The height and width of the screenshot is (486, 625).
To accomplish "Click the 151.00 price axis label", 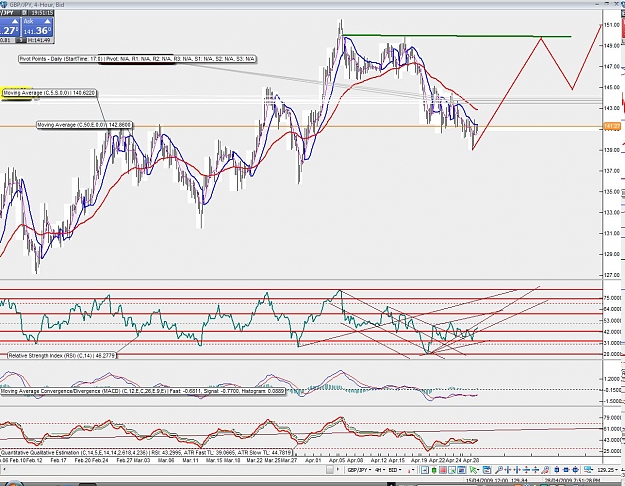I will (612, 25).
